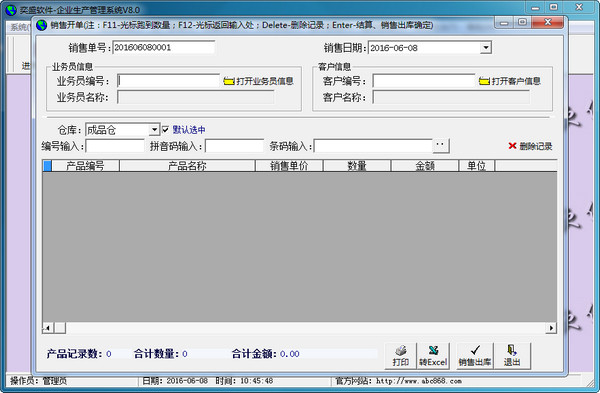Image resolution: width=600 pixels, height=393 pixels.
Task: Focus the 业务员编号 input field
Action: (168, 81)
